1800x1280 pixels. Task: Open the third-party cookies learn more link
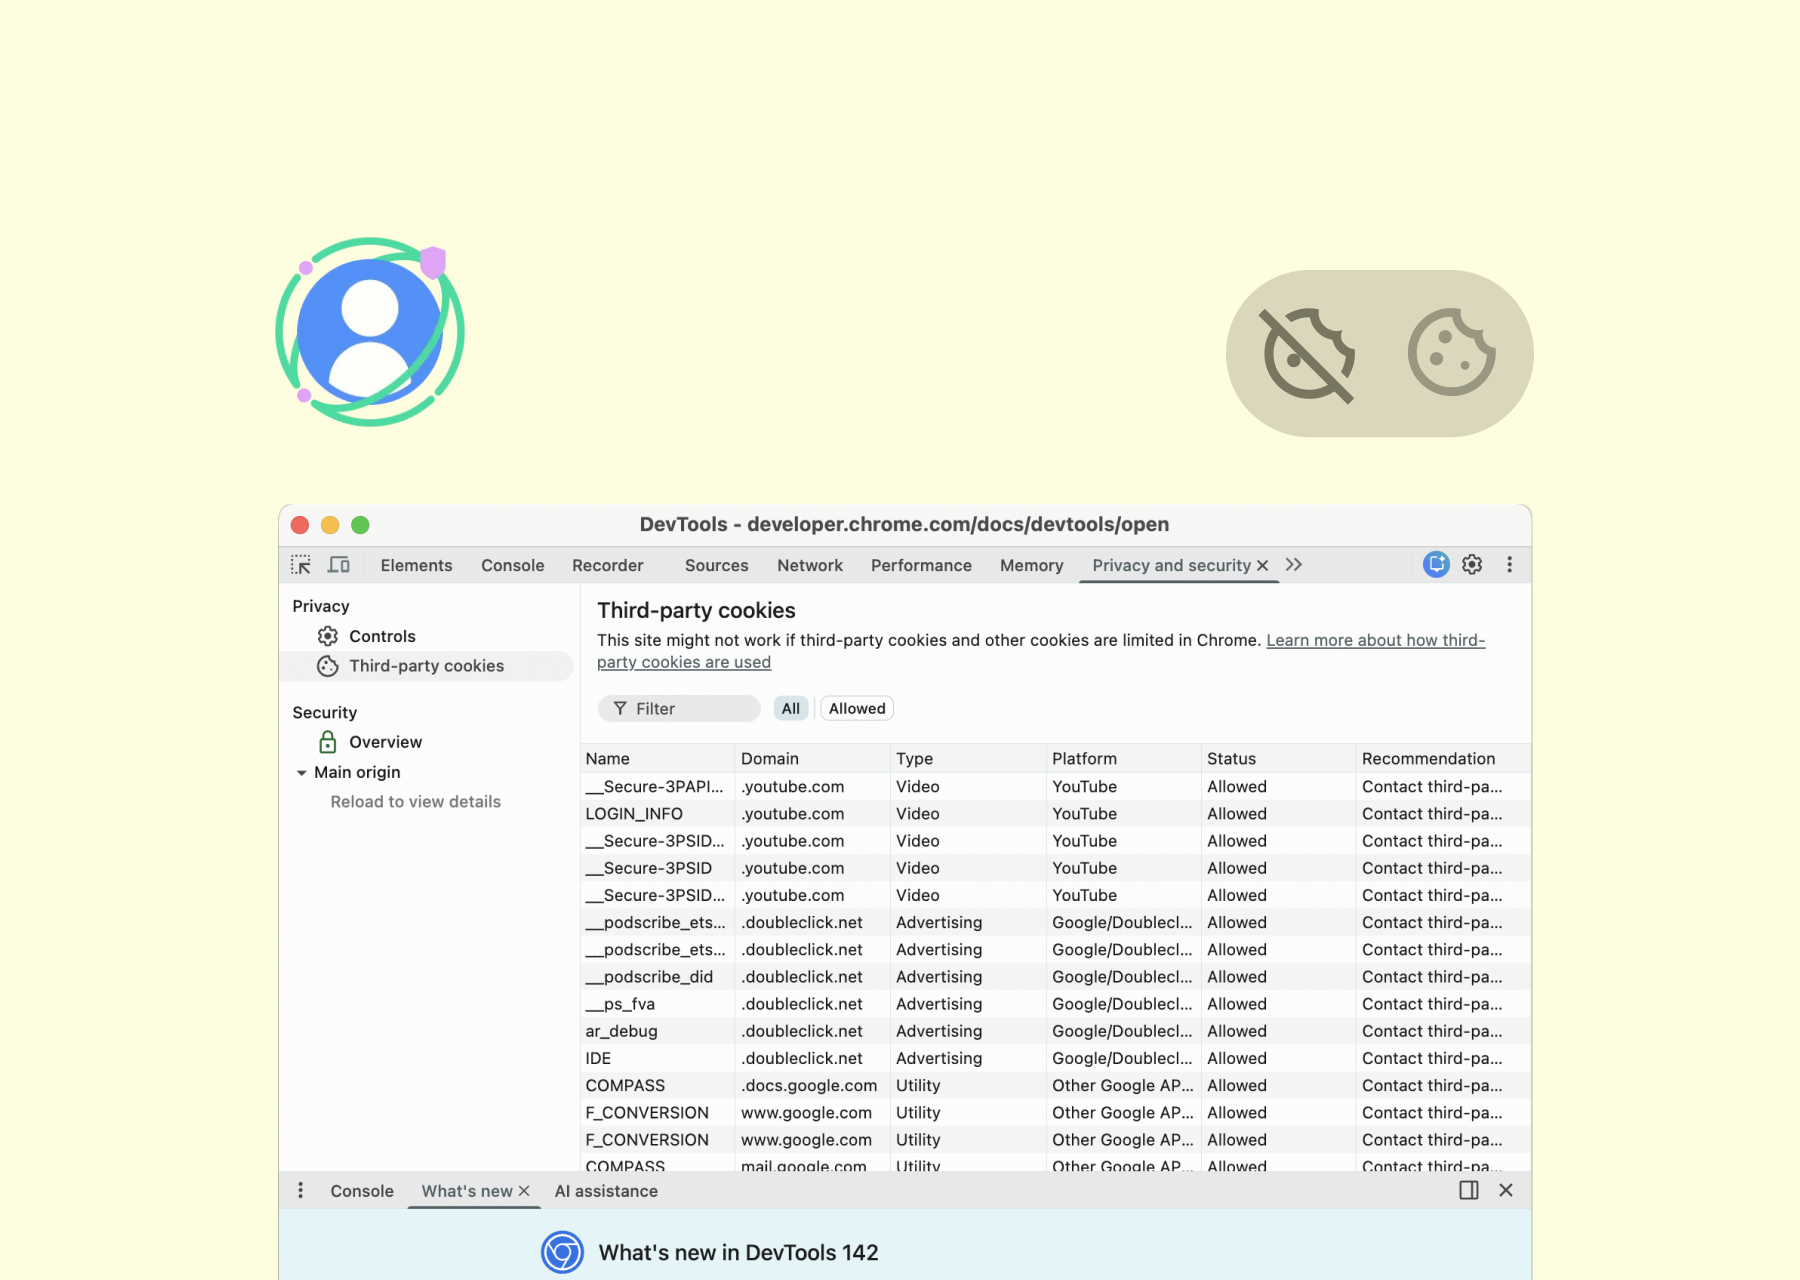pos(1375,640)
